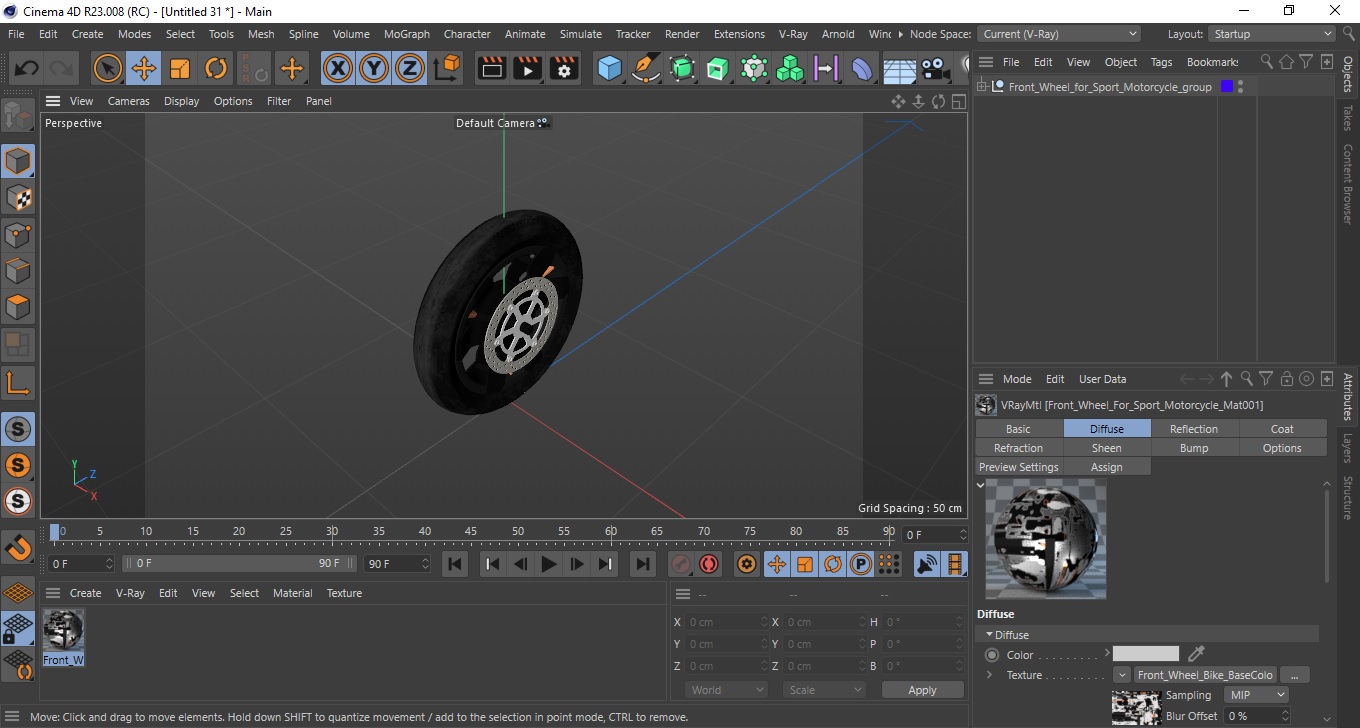
Task: Open the Layout Startup dropdown
Action: pyautogui.click(x=1272, y=34)
